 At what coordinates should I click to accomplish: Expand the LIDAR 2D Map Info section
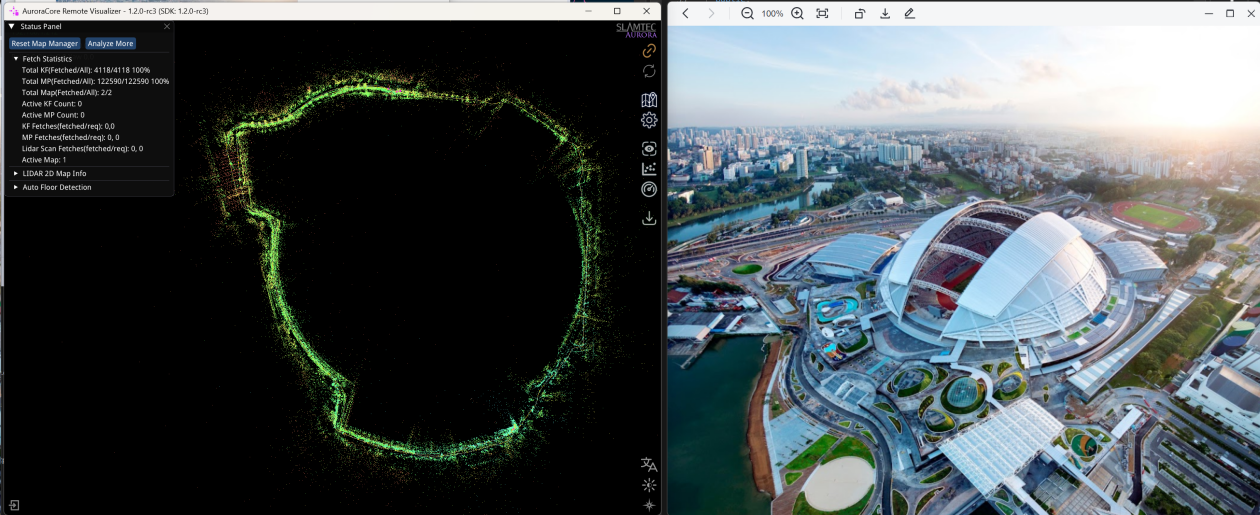click(16, 173)
